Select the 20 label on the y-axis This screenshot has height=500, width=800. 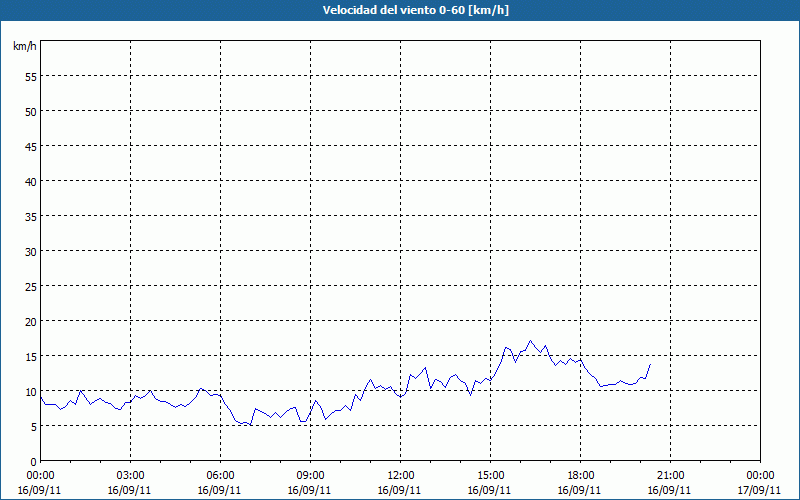(x=30, y=321)
